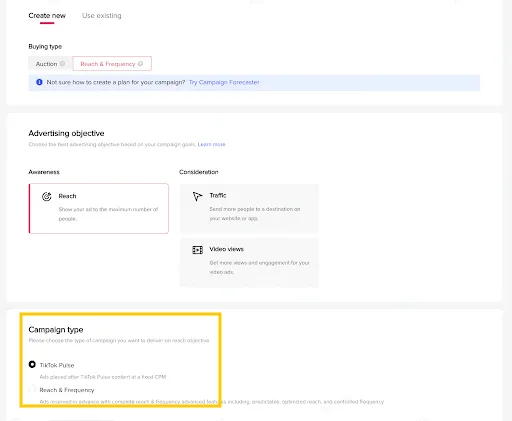Screen dimensions: 512x421
Task: Click the Awareness category label
Action: point(44,172)
